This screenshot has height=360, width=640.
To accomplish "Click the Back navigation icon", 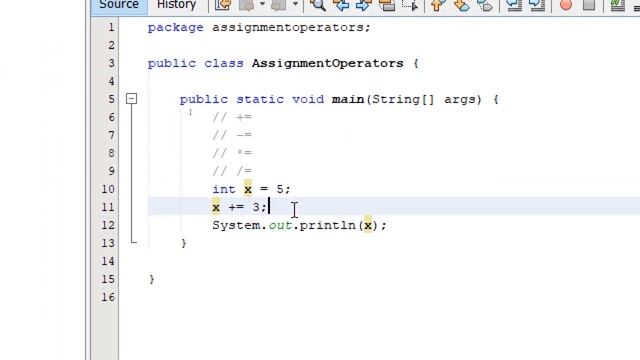I will (x=247, y=5).
